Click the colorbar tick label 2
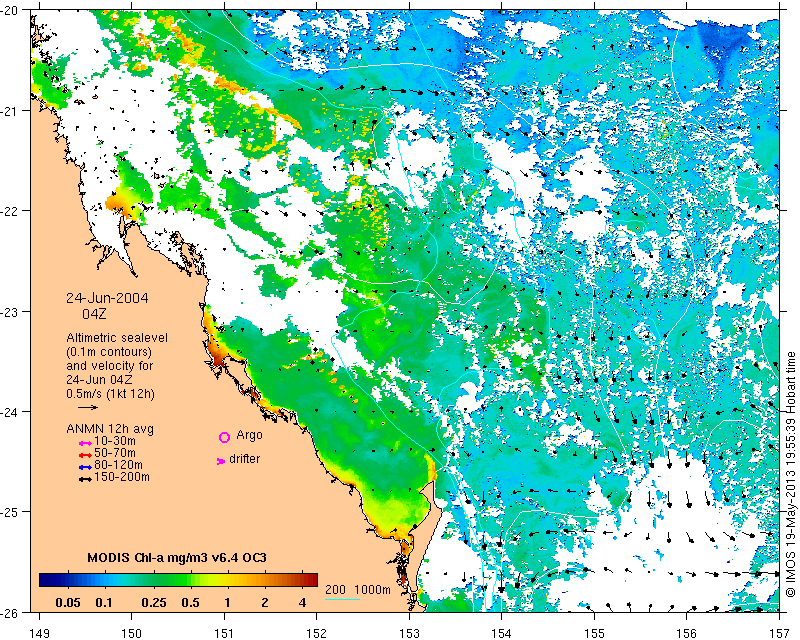Image resolution: width=800 pixels, height=640 pixels. point(265,602)
